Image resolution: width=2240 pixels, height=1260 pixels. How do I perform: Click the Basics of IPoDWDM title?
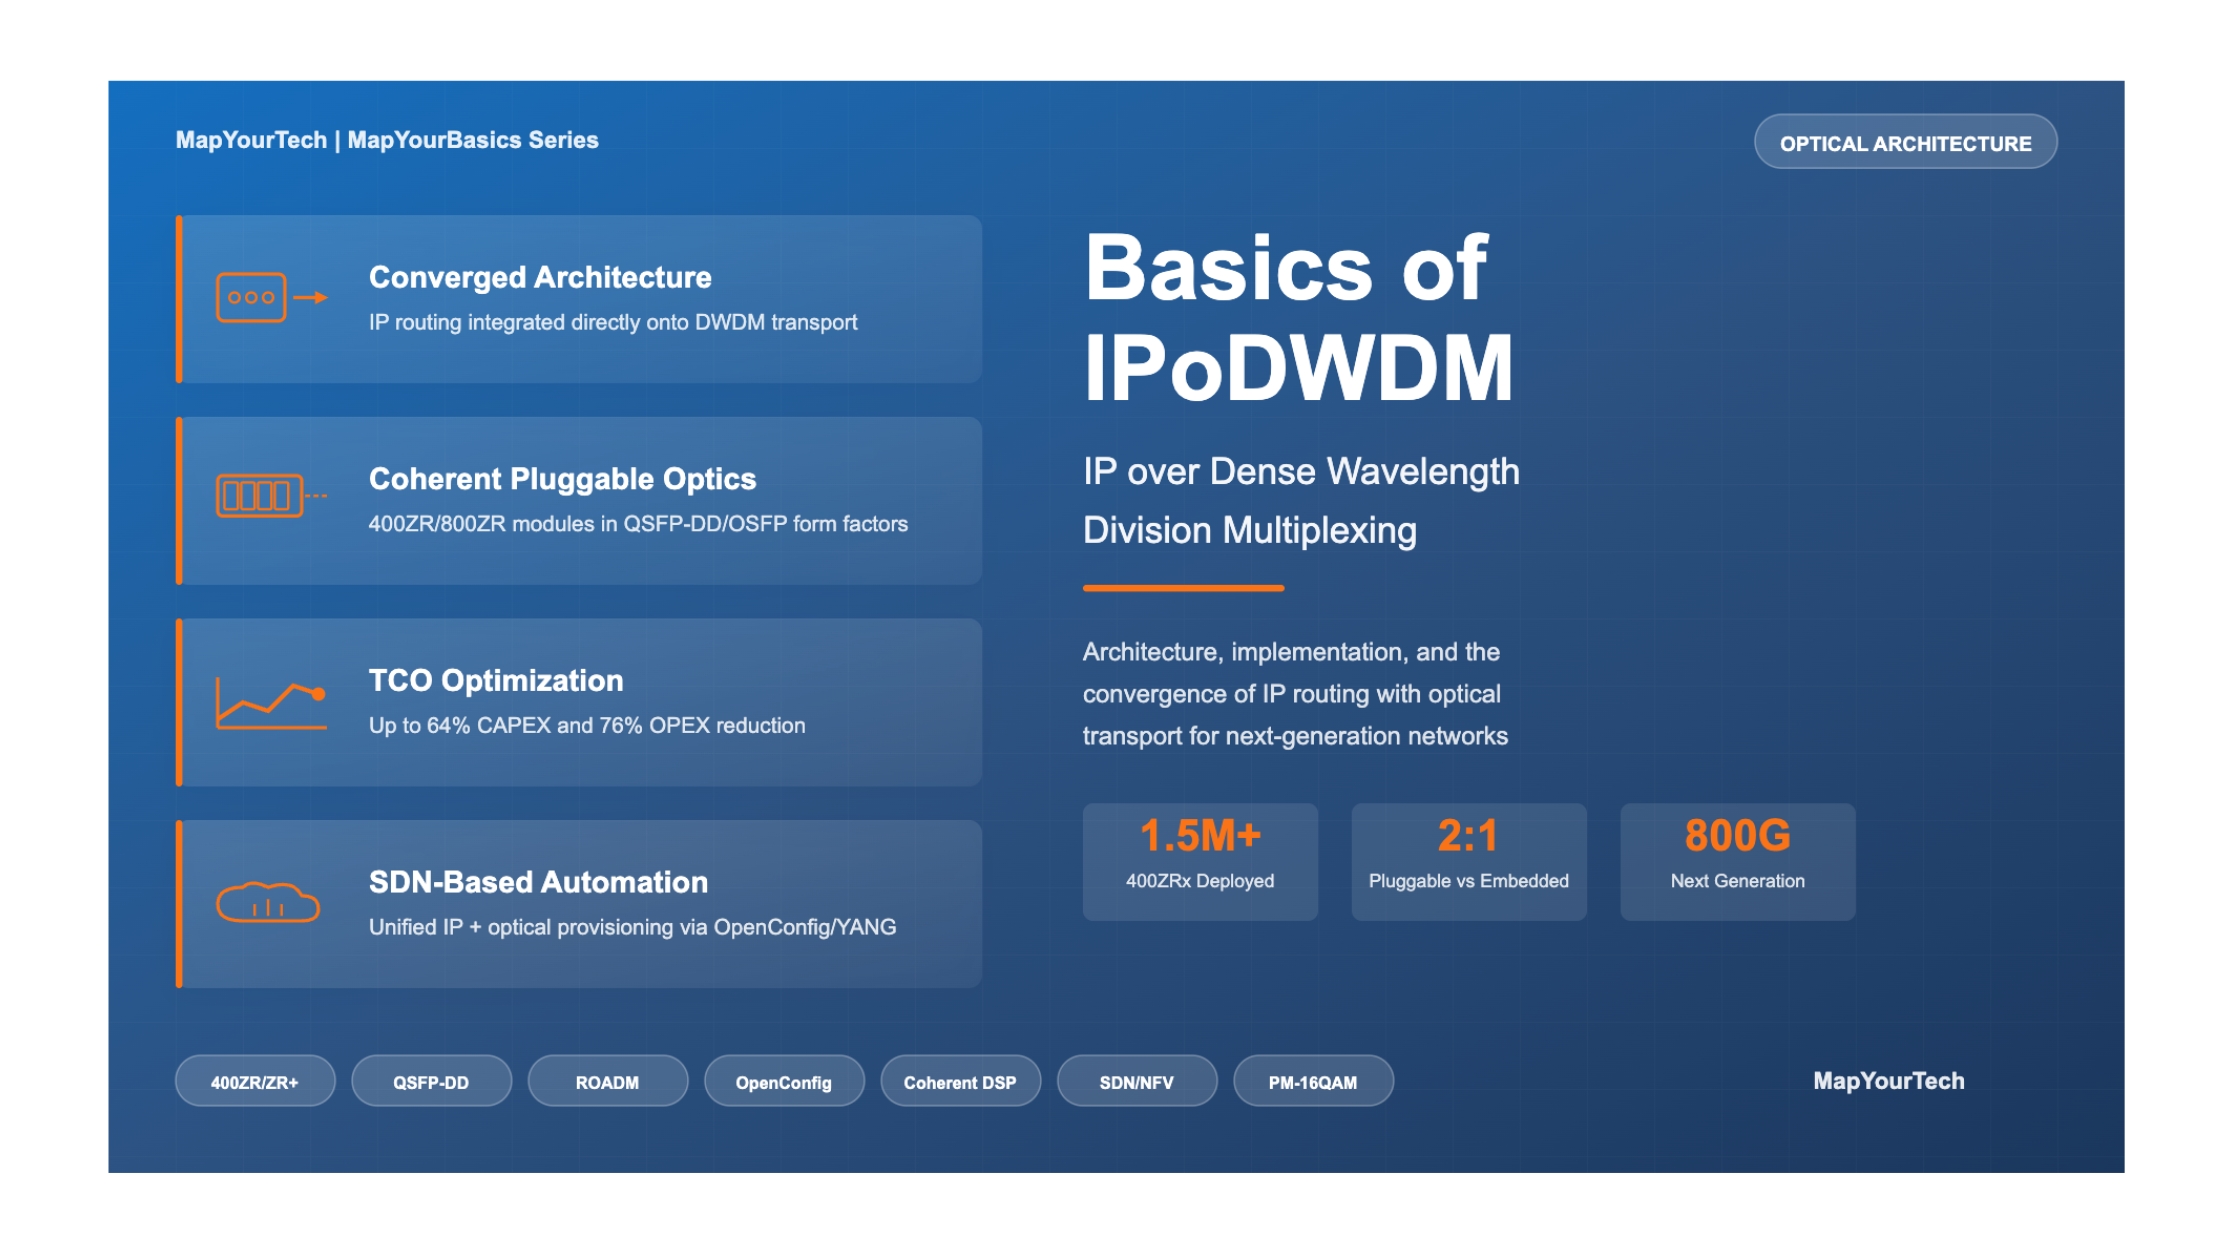pos(1297,318)
